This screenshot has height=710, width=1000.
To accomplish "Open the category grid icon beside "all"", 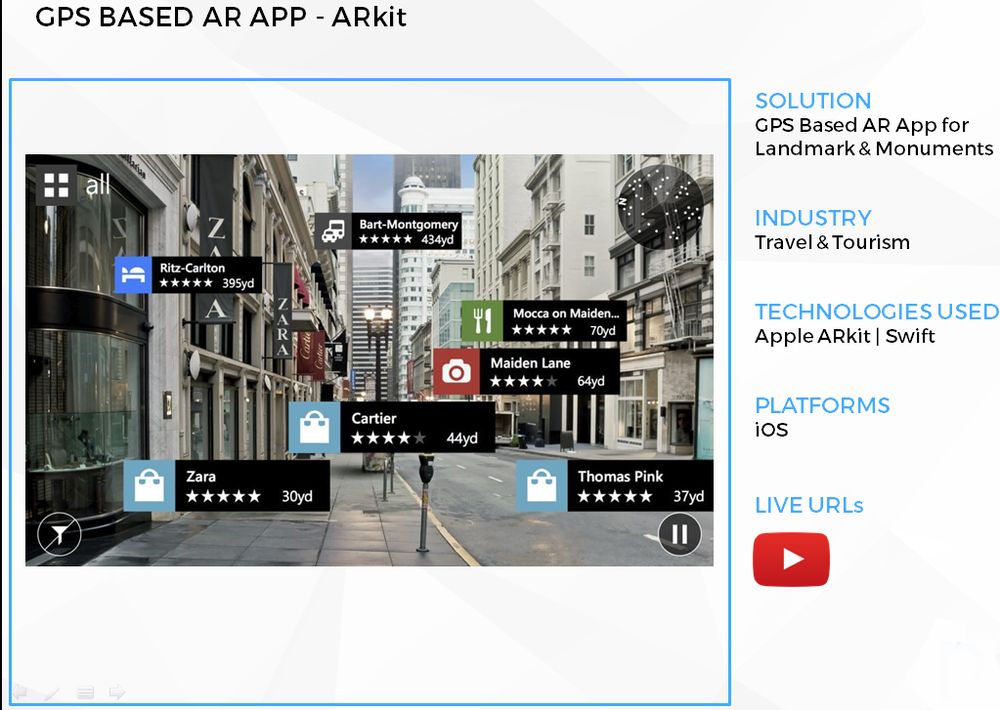I will [x=56, y=185].
